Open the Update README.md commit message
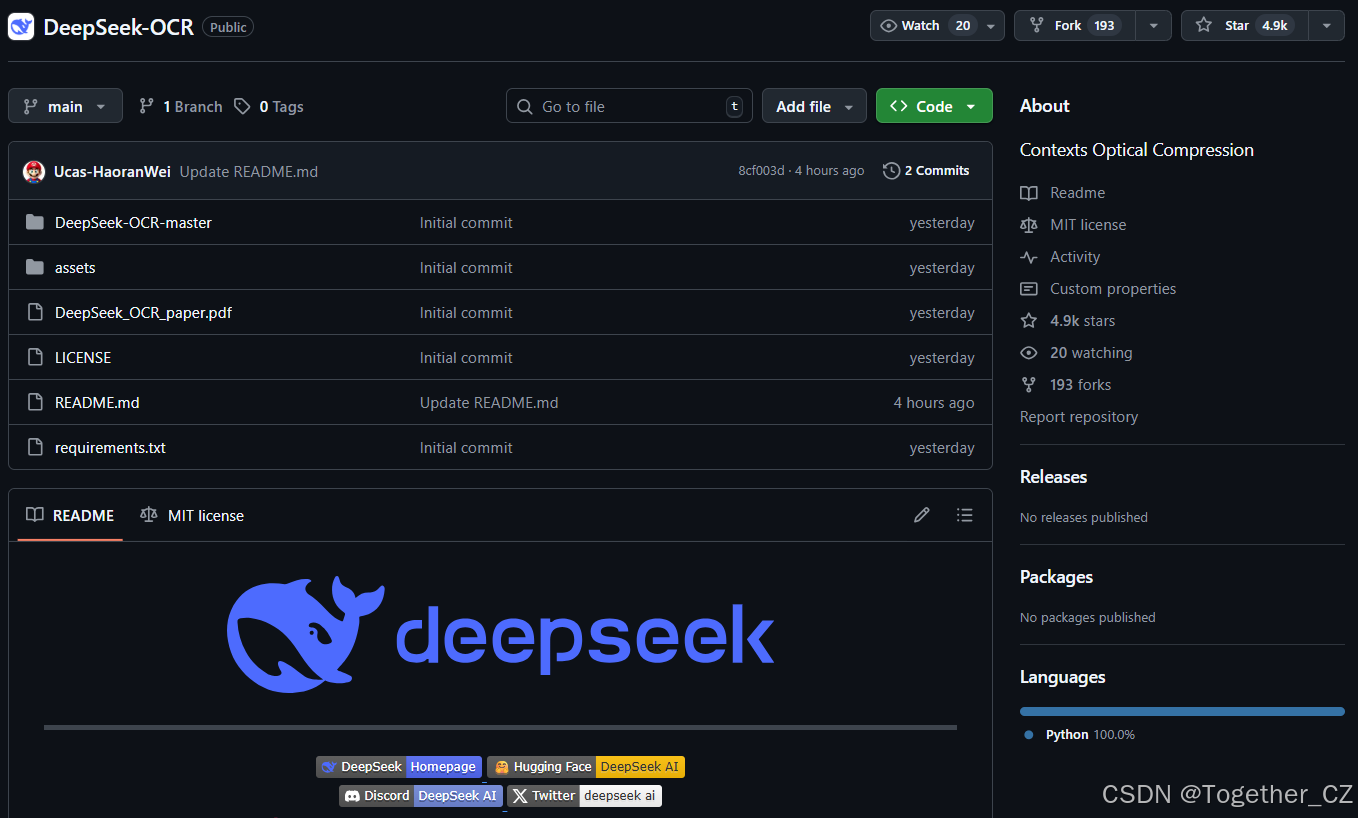 click(x=249, y=171)
